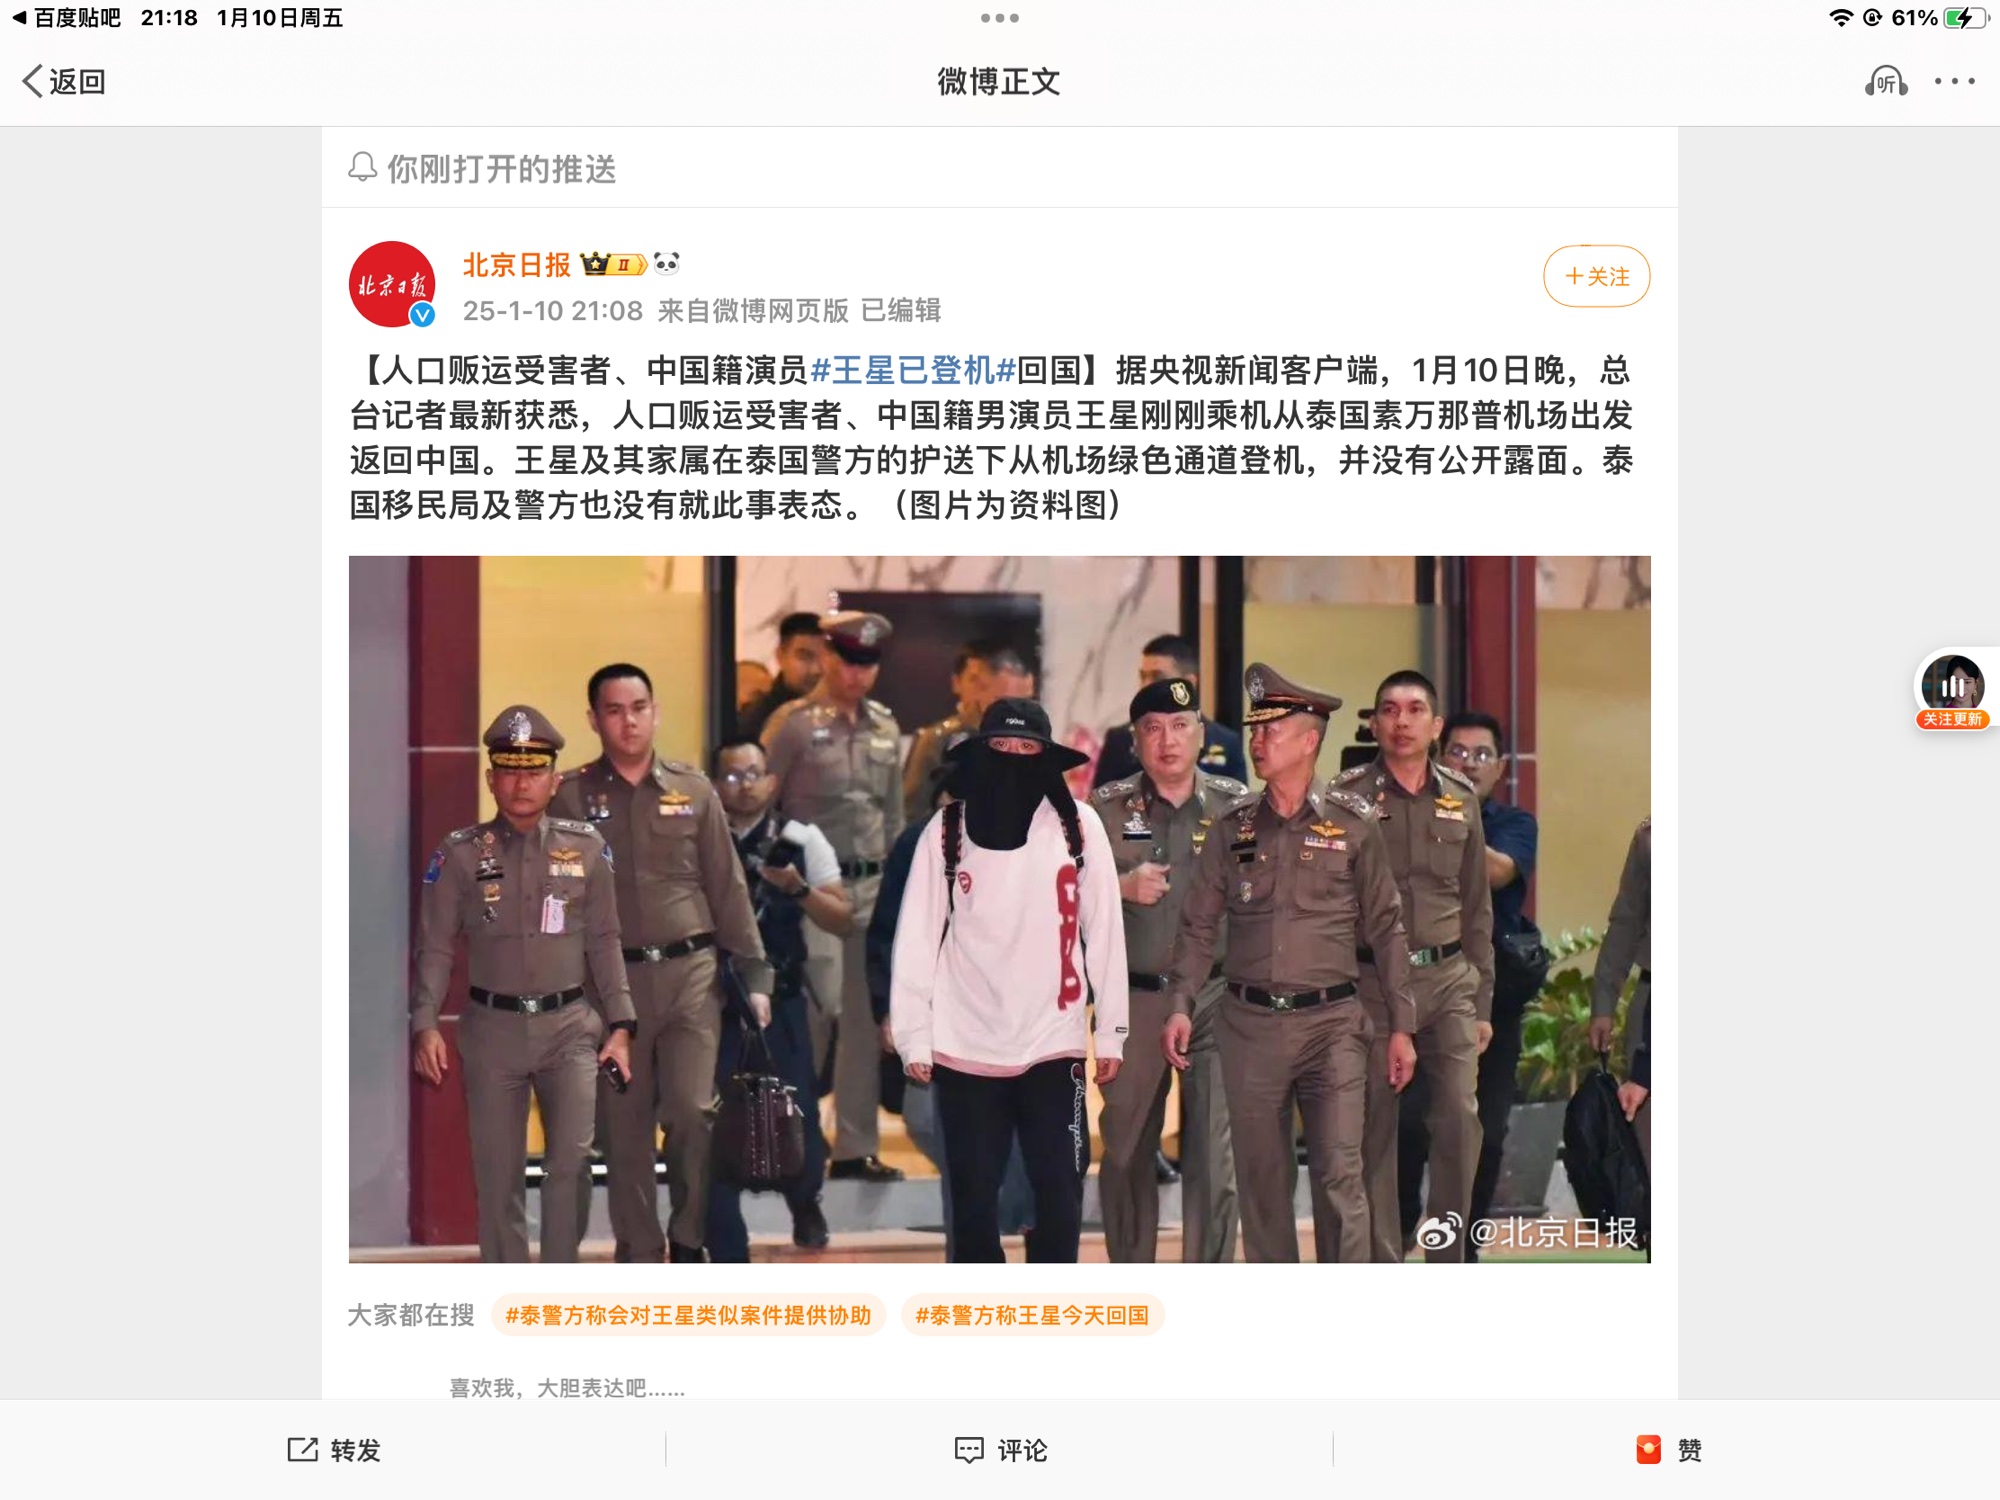Open the more options three-dot menu
Image resolution: width=2000 pixels, height=1500 pixels.
click(1954, 81)
